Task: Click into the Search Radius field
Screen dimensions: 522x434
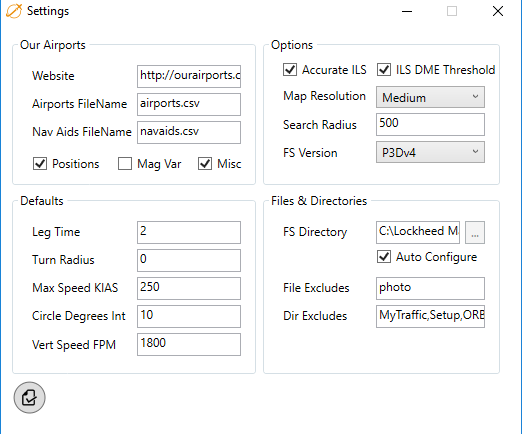Action: pos(430,124)
